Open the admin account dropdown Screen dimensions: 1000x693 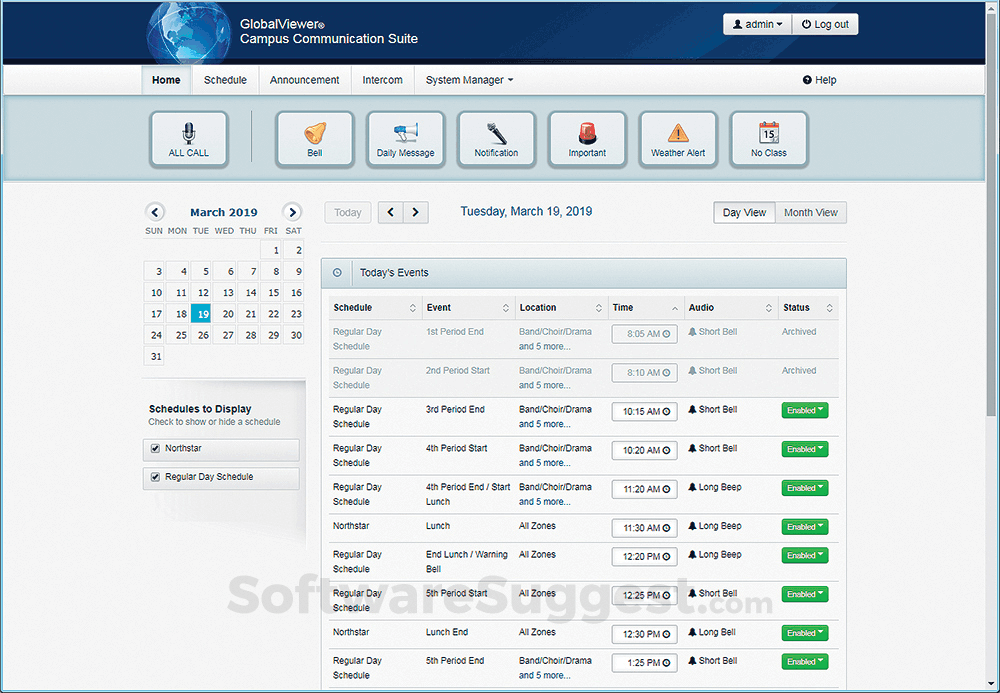pos(757,23)
